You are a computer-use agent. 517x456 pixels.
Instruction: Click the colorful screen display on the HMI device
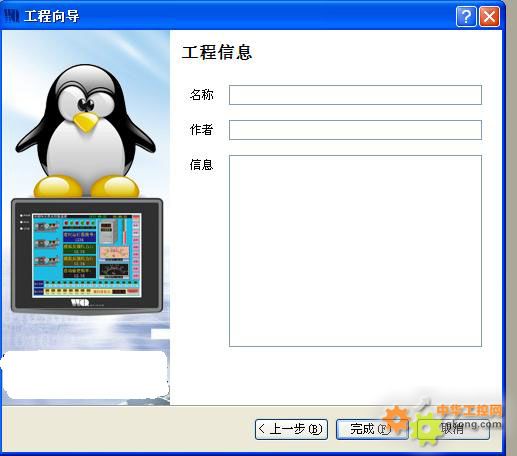(x=87, y=255)
